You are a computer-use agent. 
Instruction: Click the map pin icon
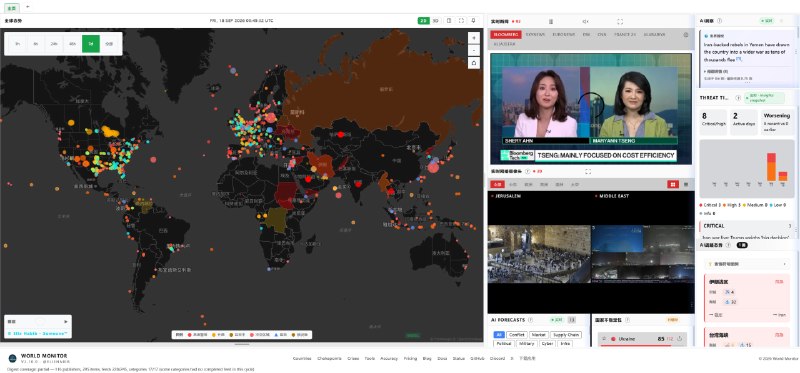tap(473, 21)
